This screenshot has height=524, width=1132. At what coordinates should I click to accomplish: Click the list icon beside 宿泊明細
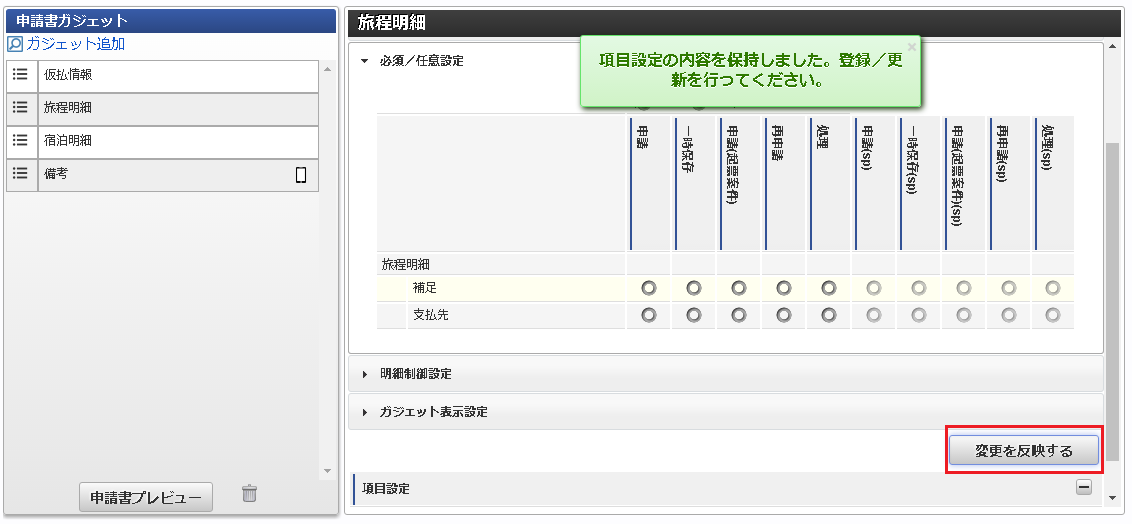point(19,141)
